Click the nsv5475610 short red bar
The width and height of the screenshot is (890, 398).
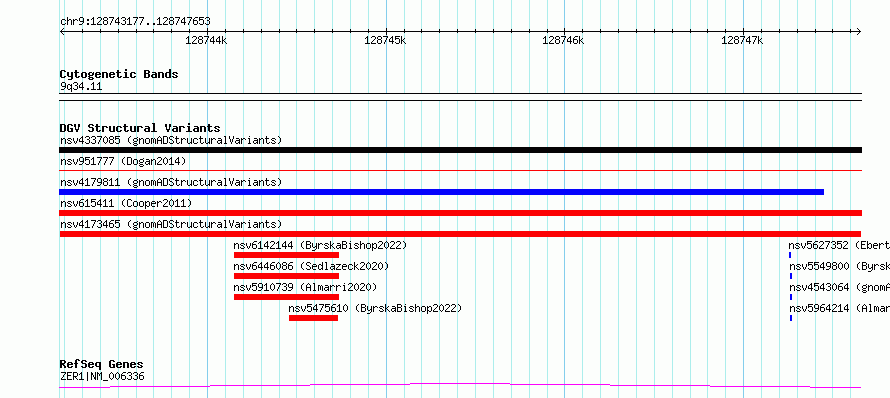pyautogui.click(x=313, y=318)
